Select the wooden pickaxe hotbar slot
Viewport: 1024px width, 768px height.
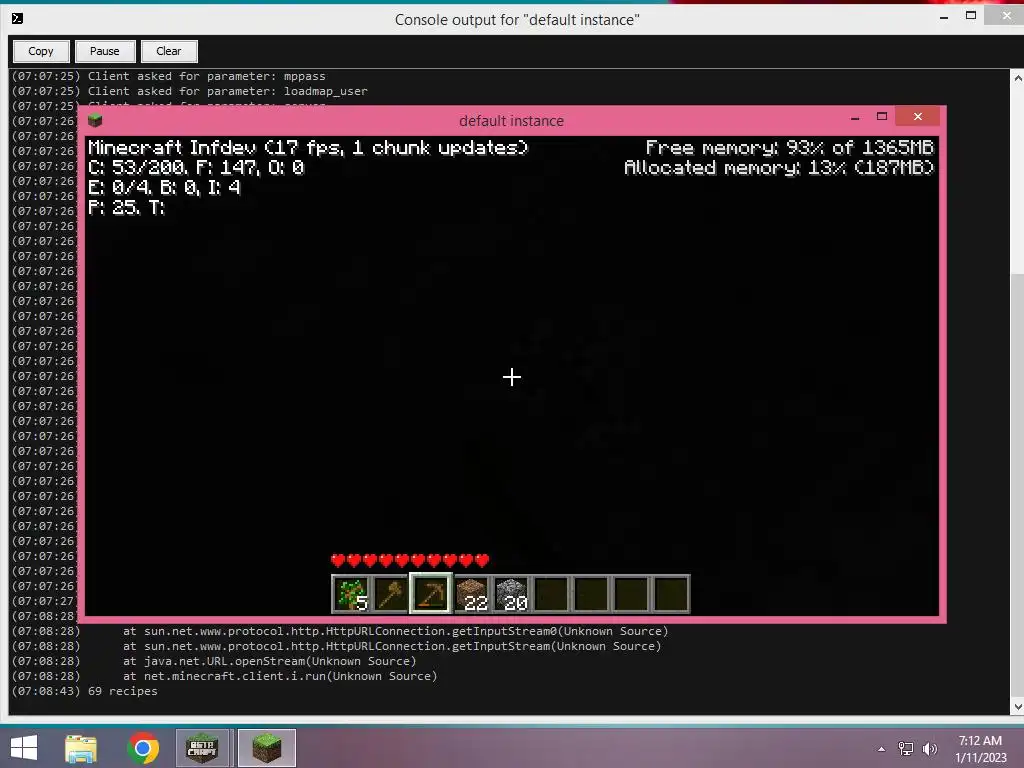430,594
